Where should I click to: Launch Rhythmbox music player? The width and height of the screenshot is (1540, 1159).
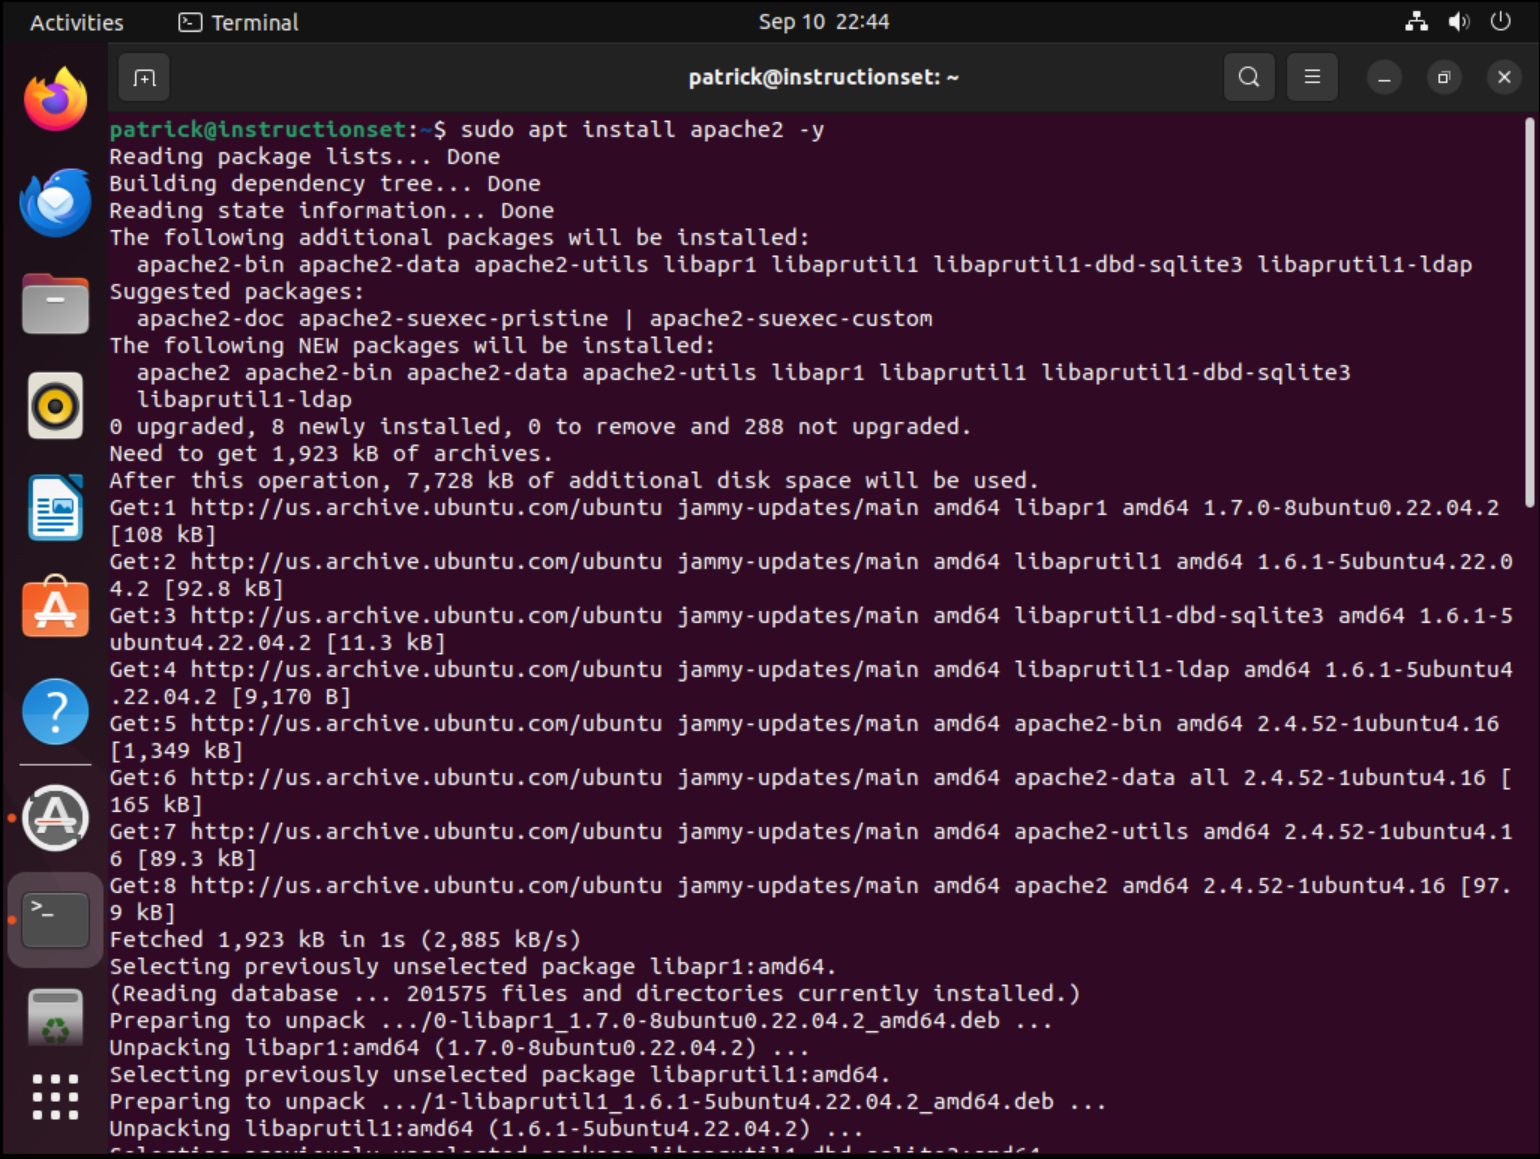coord(56,406)
